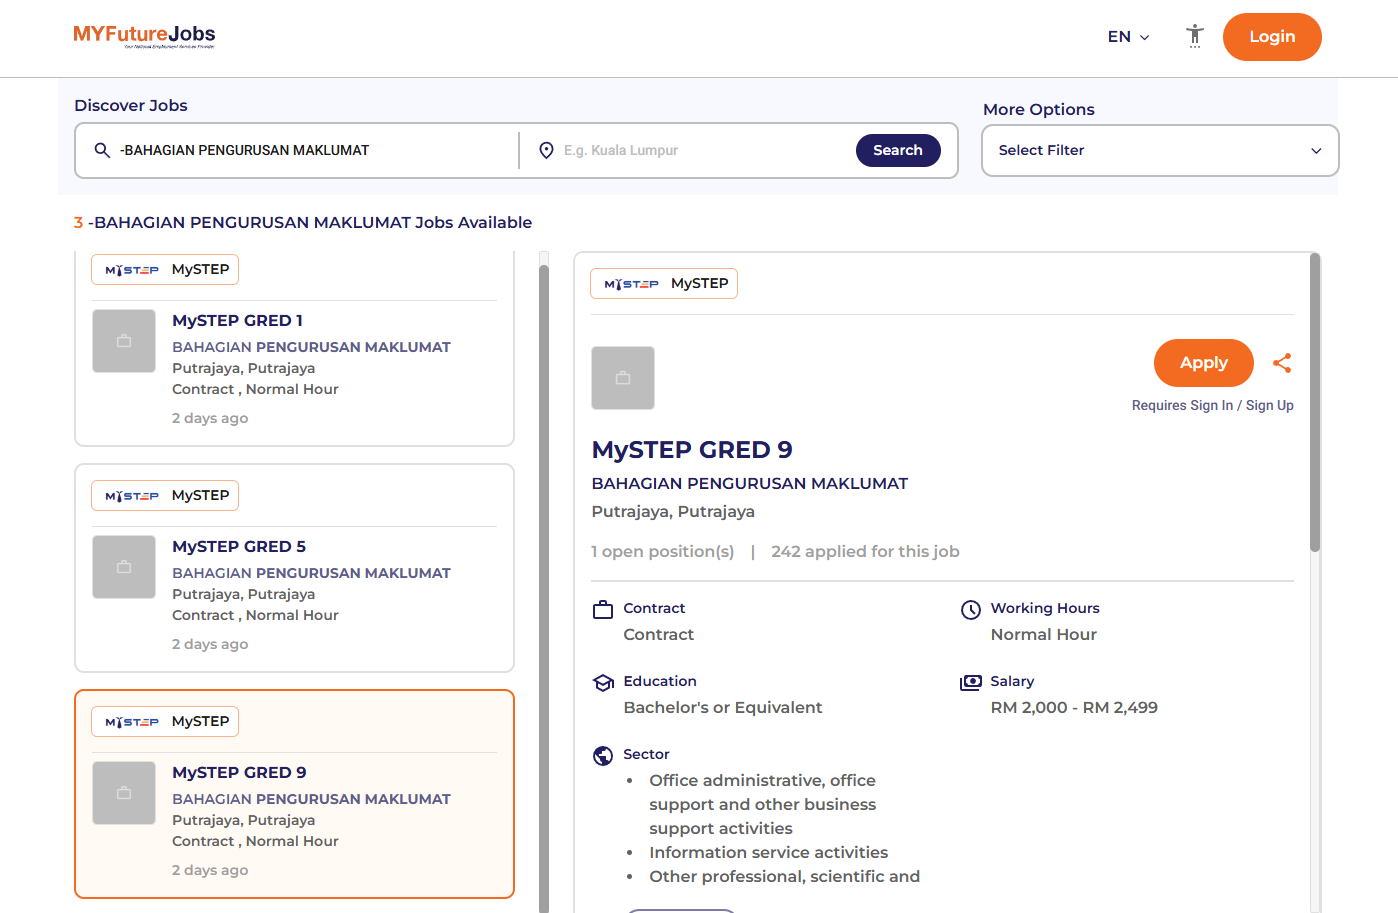
Task: Click '242 applied for this job' text
Action: (x=865, y=552)
